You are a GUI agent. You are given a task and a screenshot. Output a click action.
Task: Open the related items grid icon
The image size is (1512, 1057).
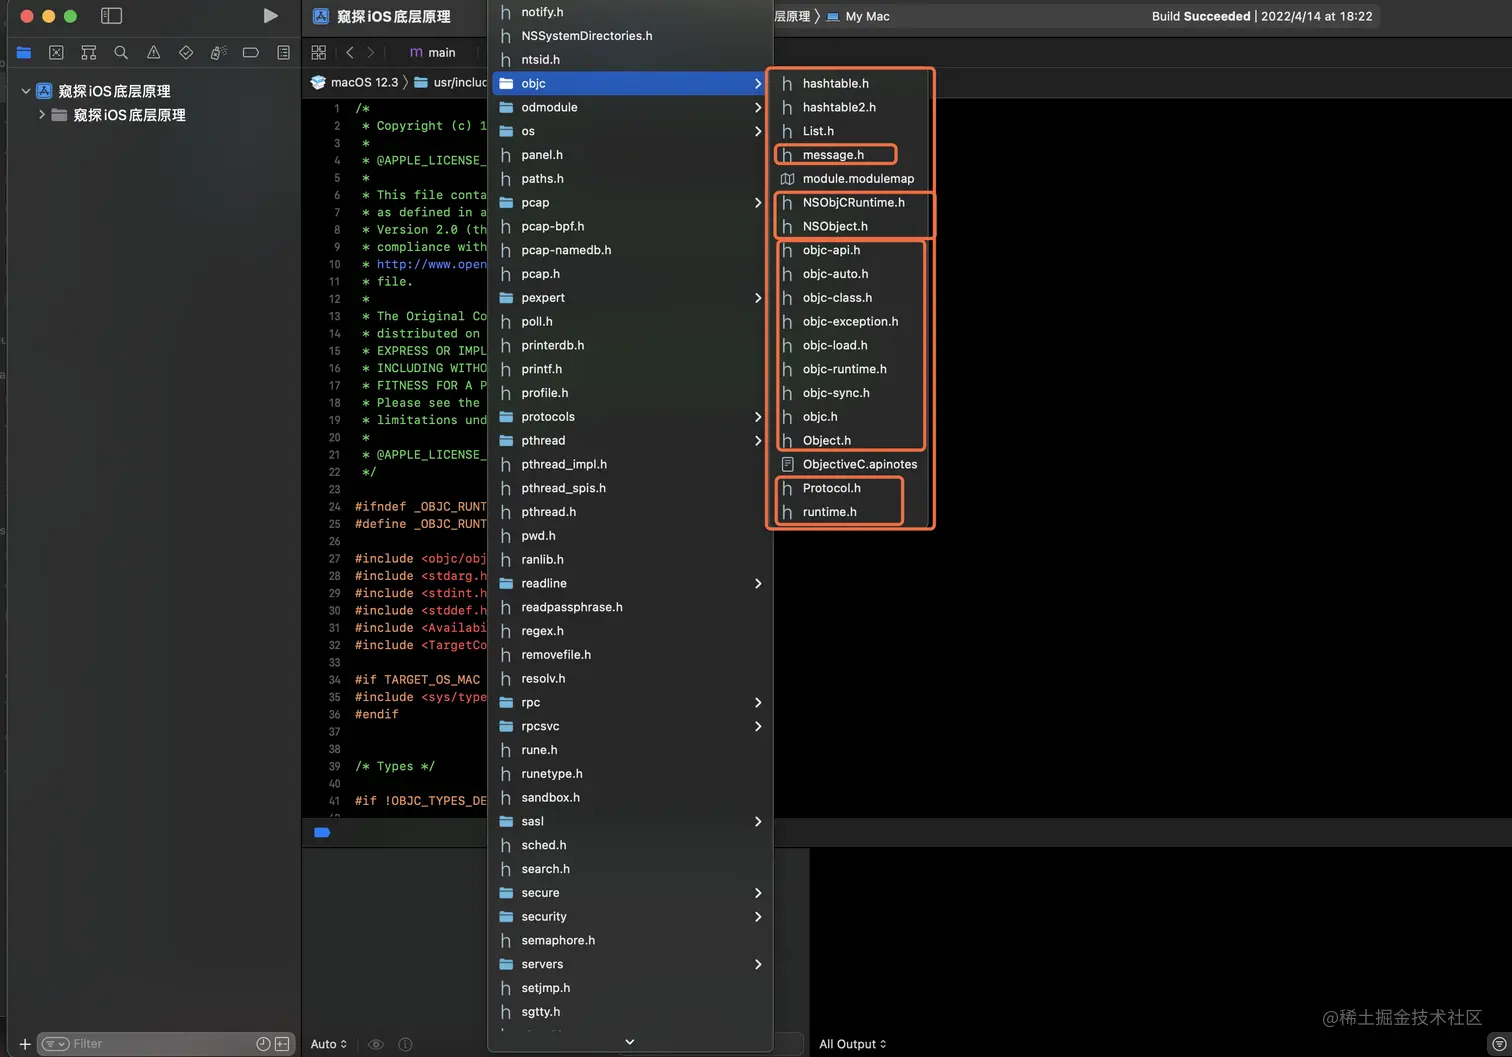coord(319,52)
